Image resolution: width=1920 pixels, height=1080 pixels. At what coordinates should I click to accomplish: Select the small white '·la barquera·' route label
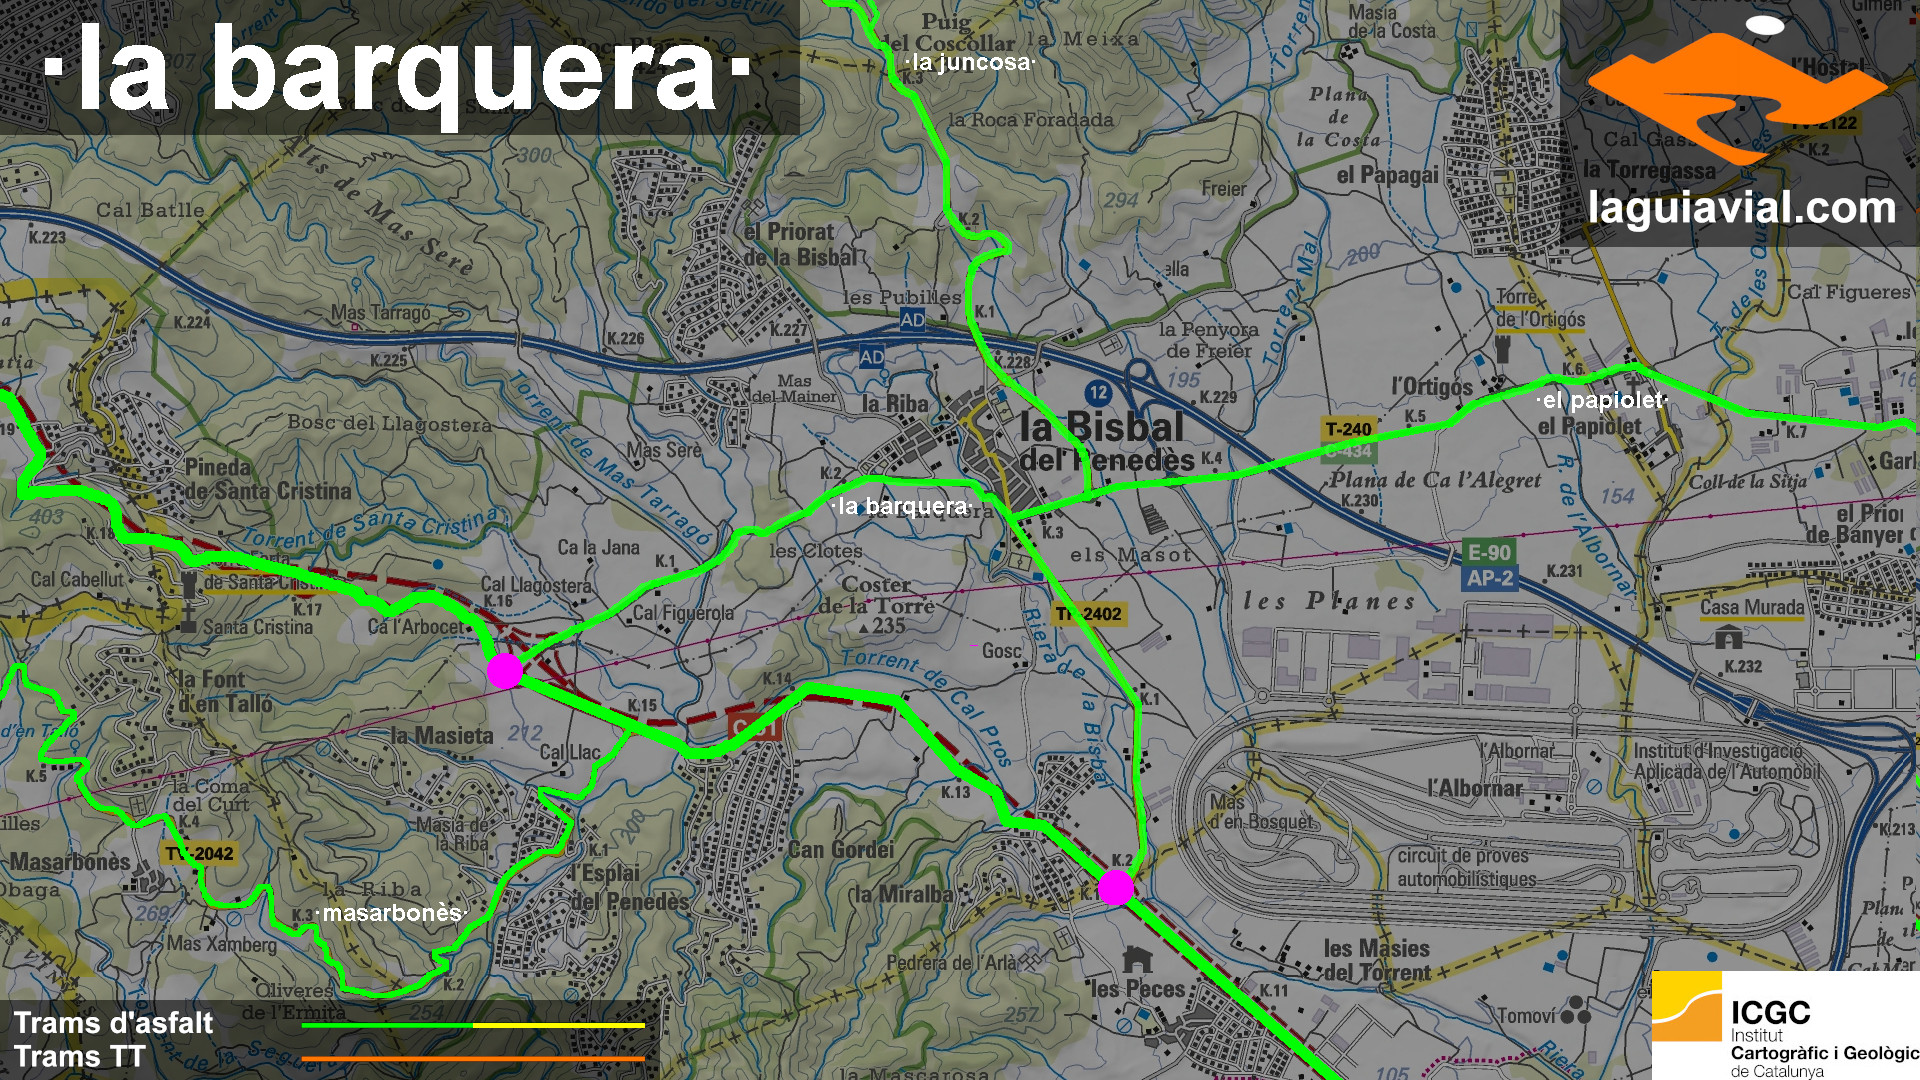901,506
